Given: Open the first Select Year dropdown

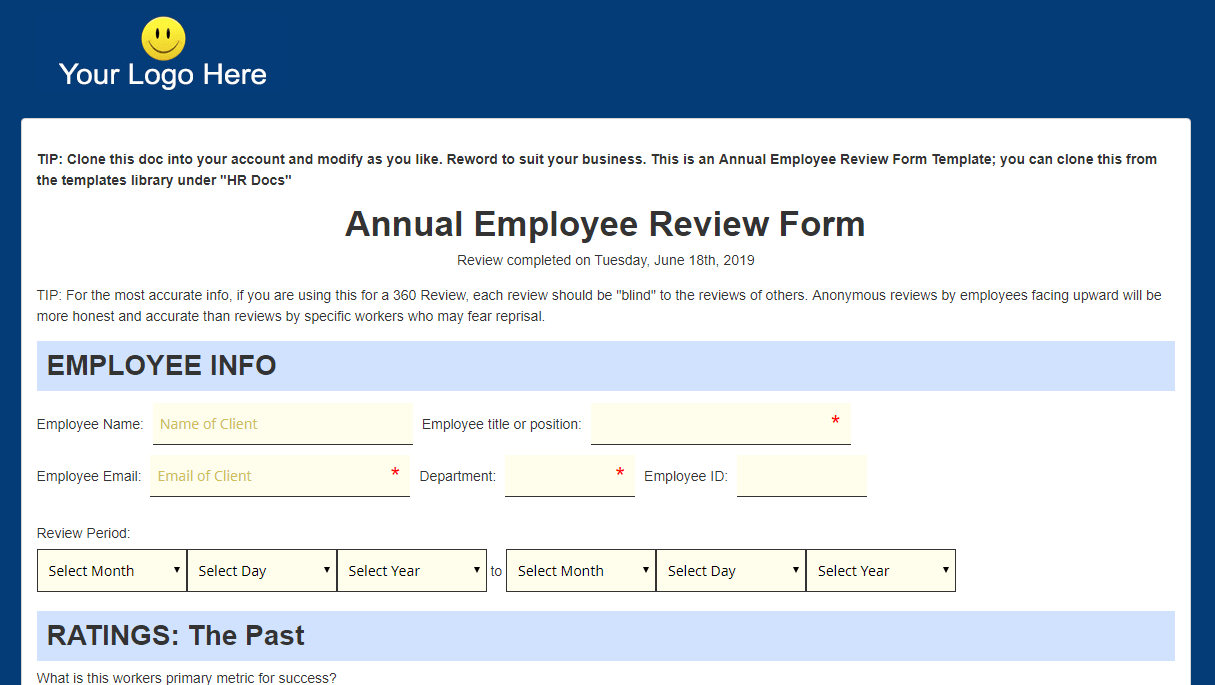Looking at the screenshot, I should [411, 570].
